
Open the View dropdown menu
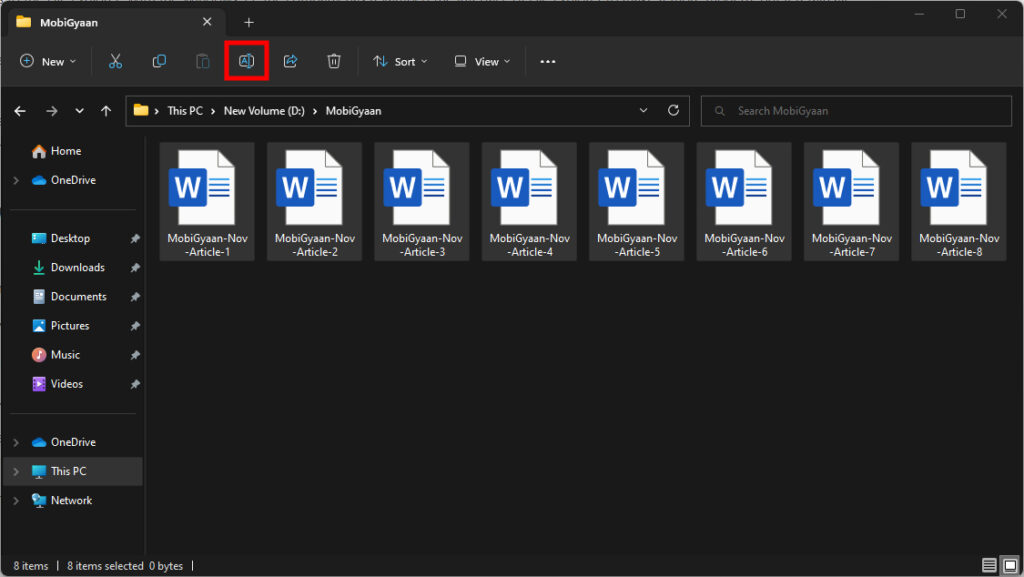tap(482, 61)
